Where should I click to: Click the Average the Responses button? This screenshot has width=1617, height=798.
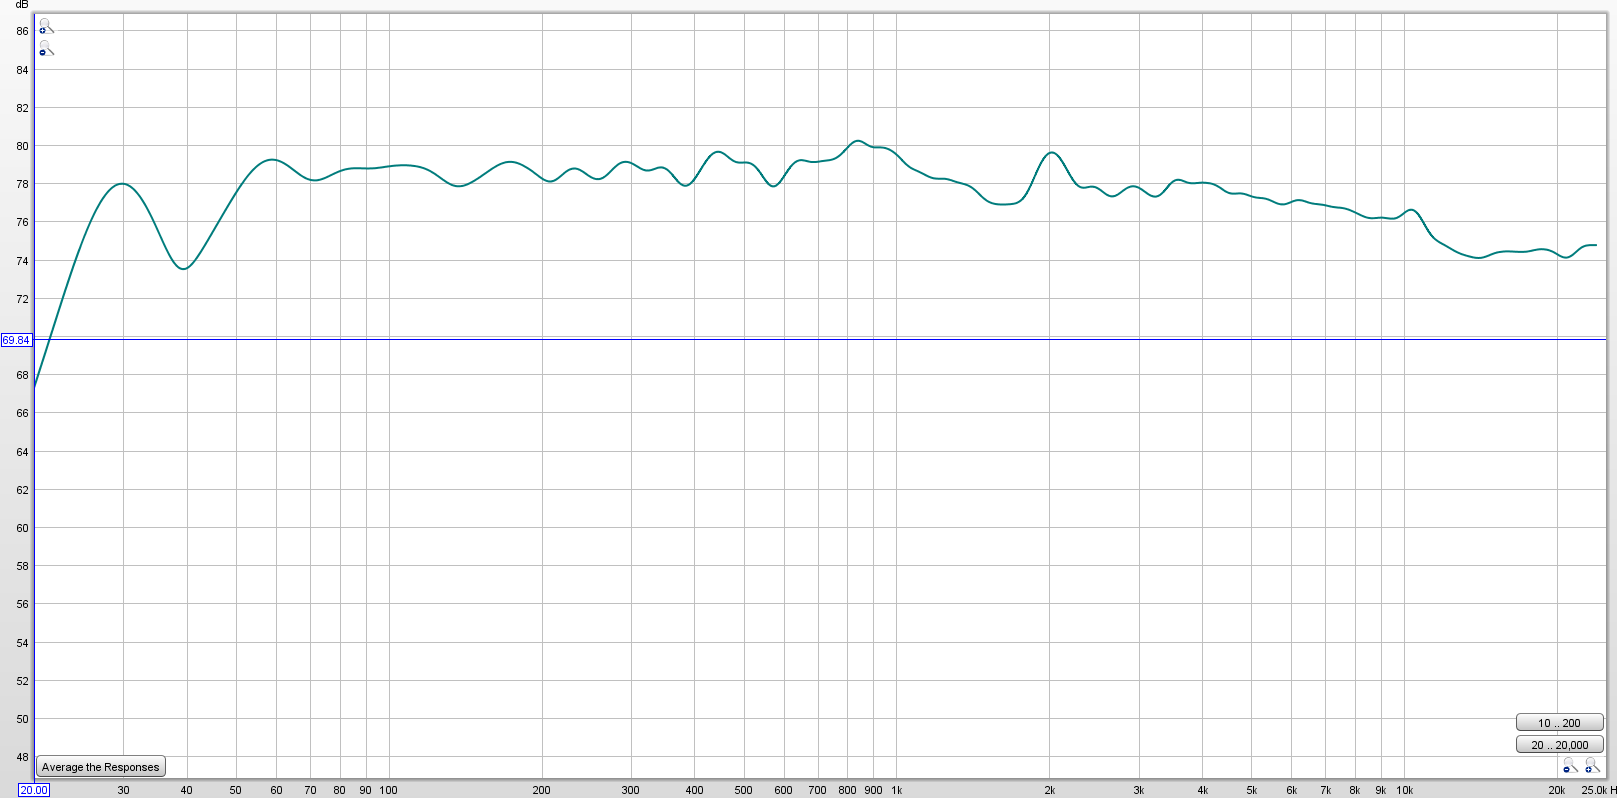(x=101, y=767)
